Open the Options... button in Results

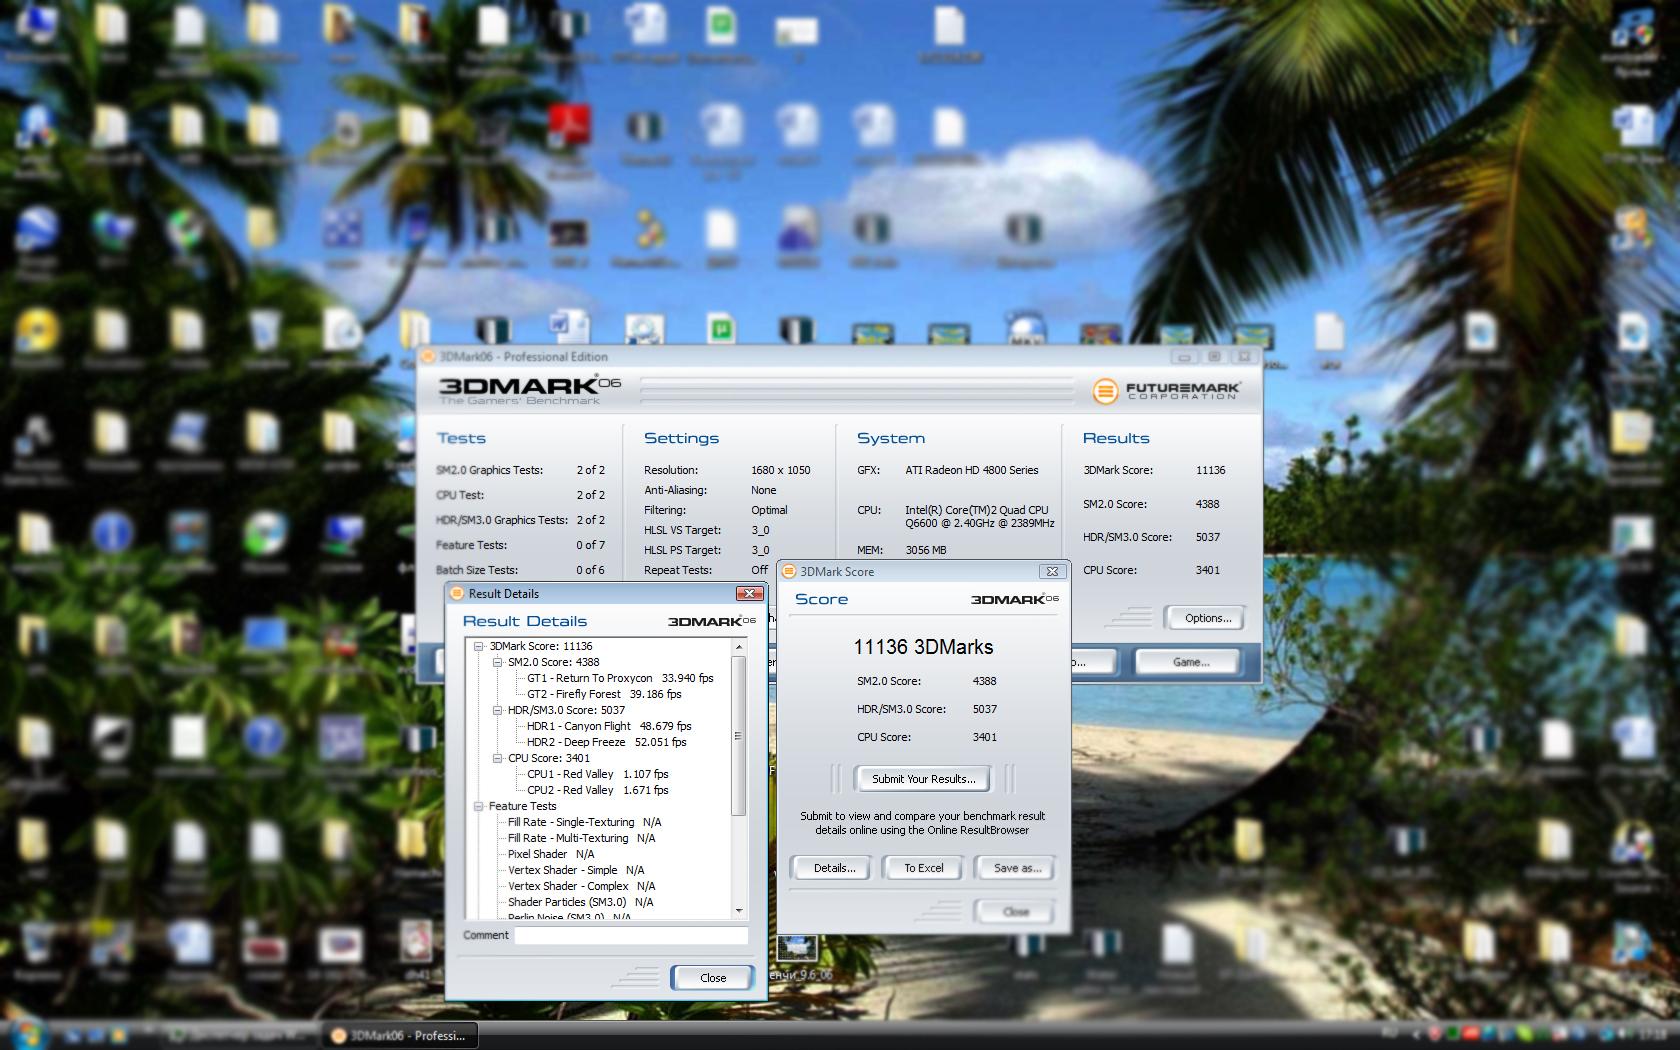(1207, 618)
